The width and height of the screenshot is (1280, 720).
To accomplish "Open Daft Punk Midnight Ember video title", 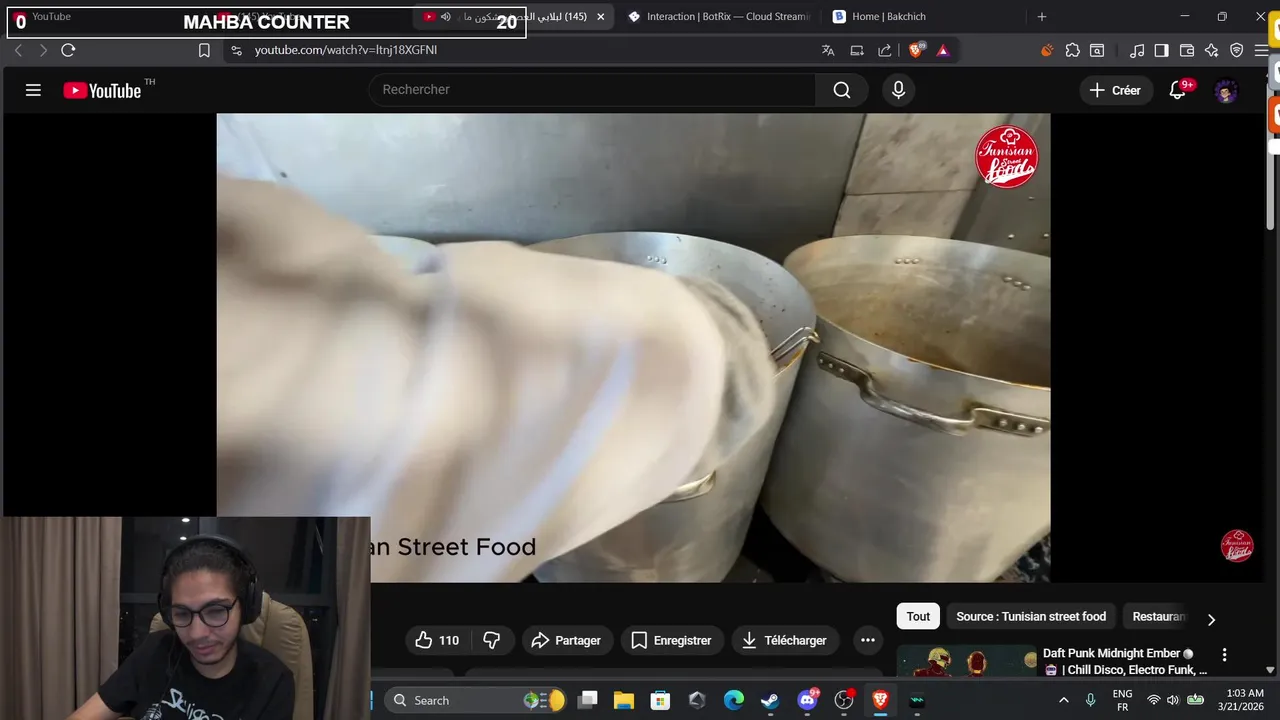I will 1124,661.
